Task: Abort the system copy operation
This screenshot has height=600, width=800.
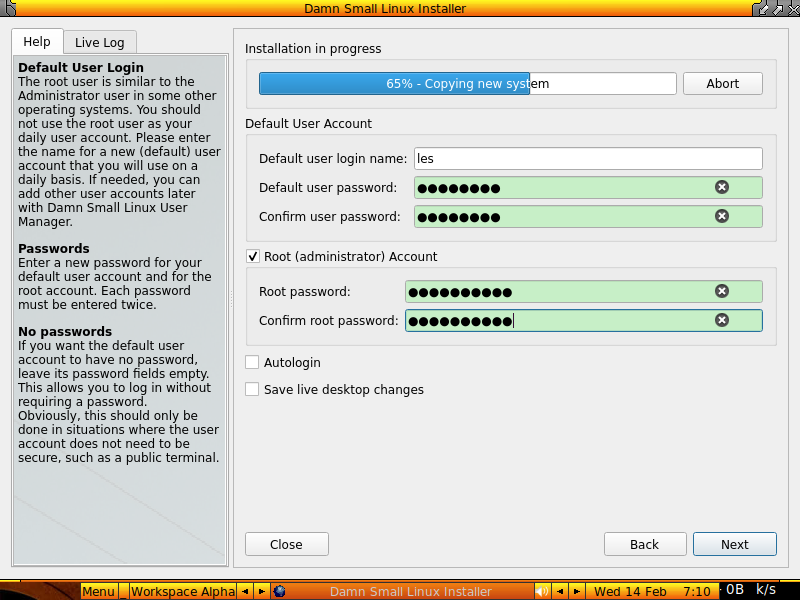Action: point(722,83)
